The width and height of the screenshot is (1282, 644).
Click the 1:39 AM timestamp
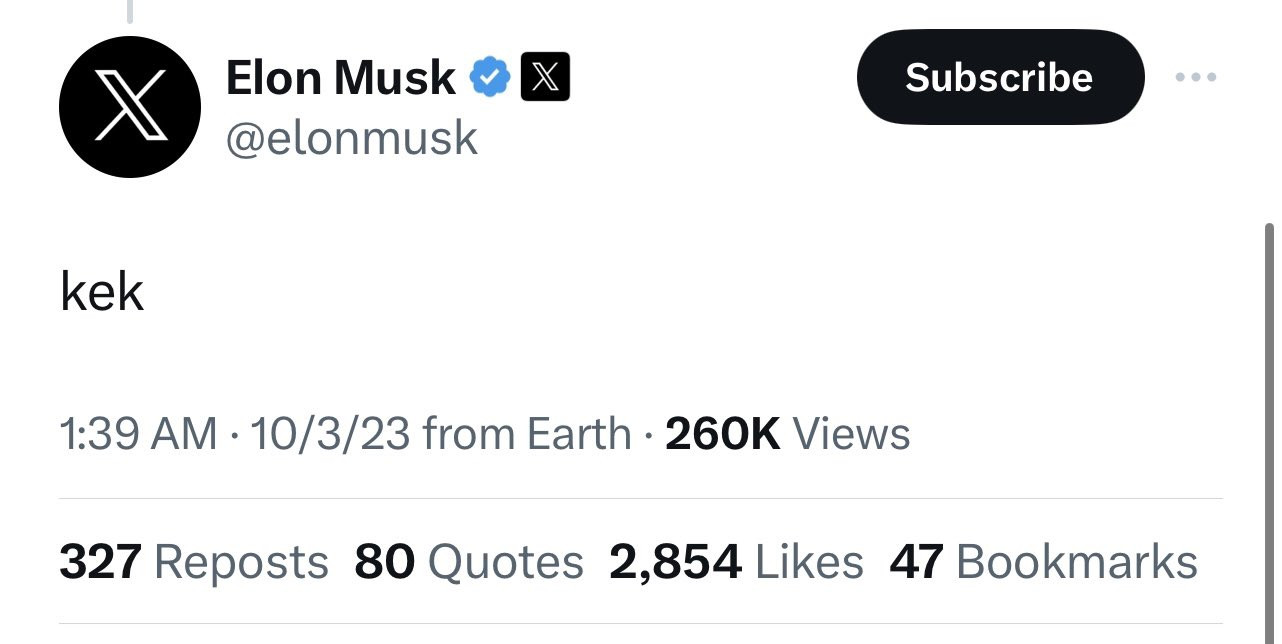(x=138, y=434)
